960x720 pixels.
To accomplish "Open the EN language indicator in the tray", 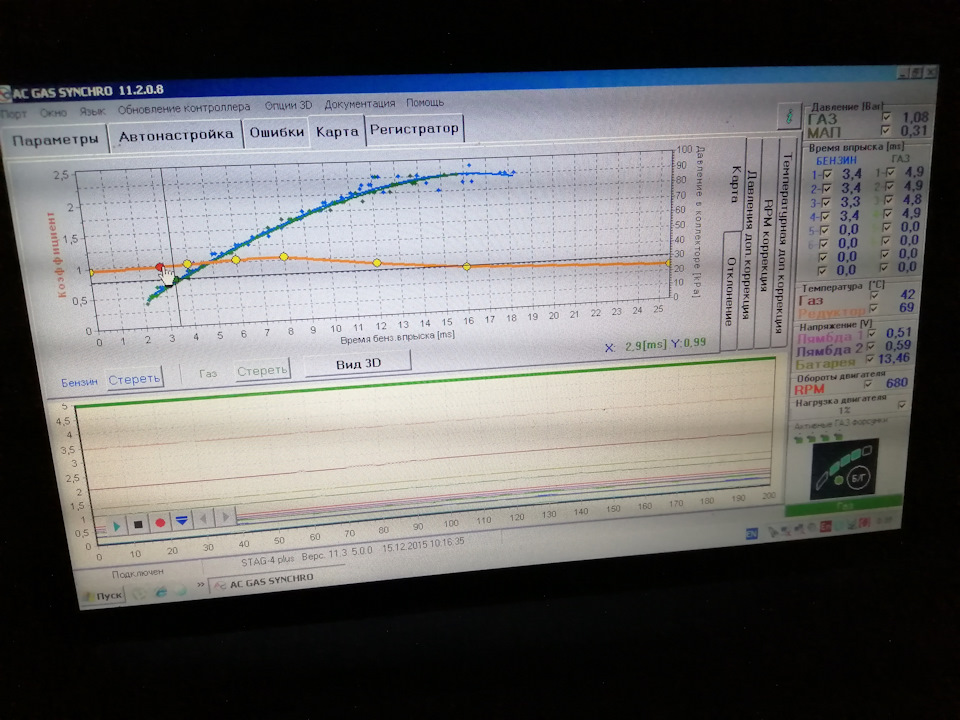I will coord(752,534).
